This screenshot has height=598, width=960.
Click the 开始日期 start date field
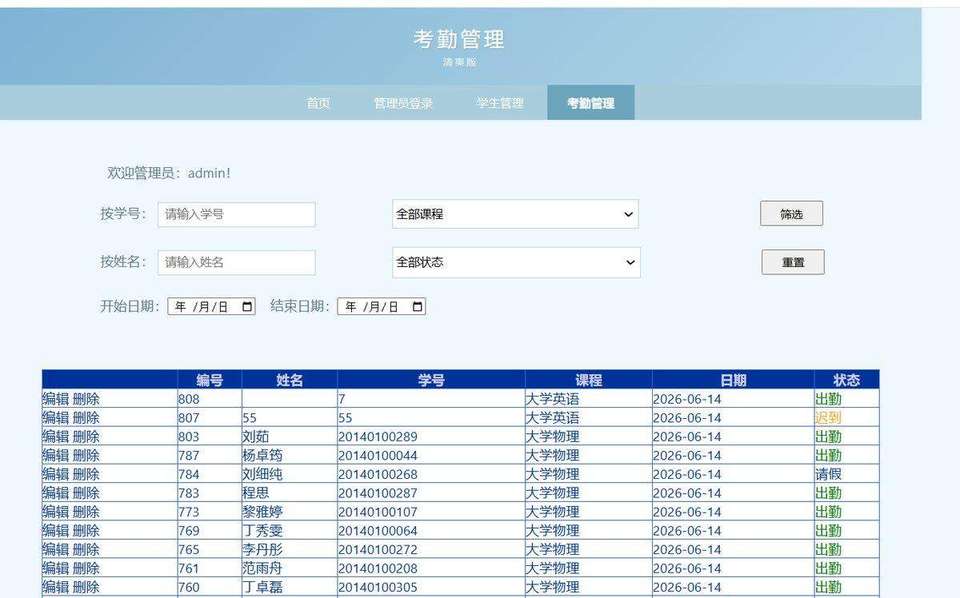[211, 307]
